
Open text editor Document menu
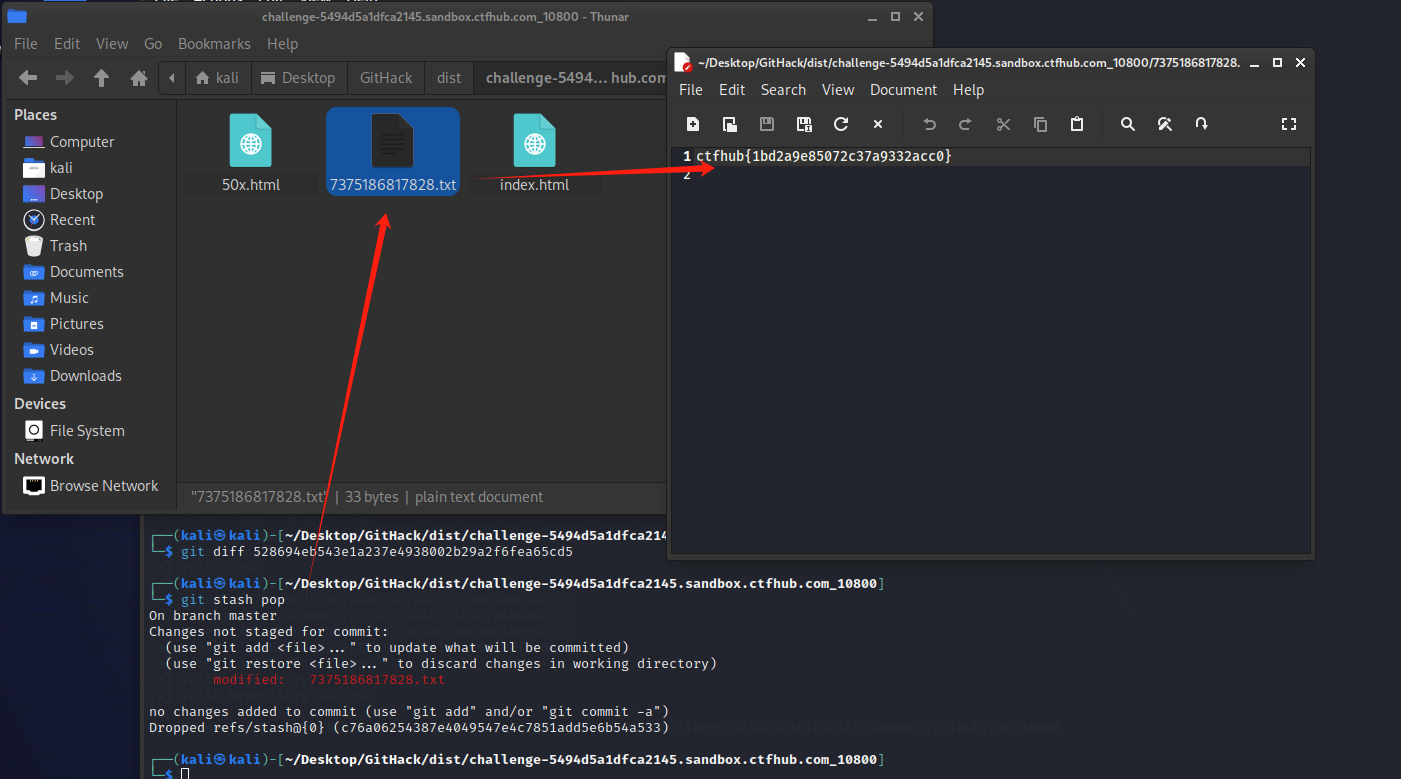coord(903,90)
